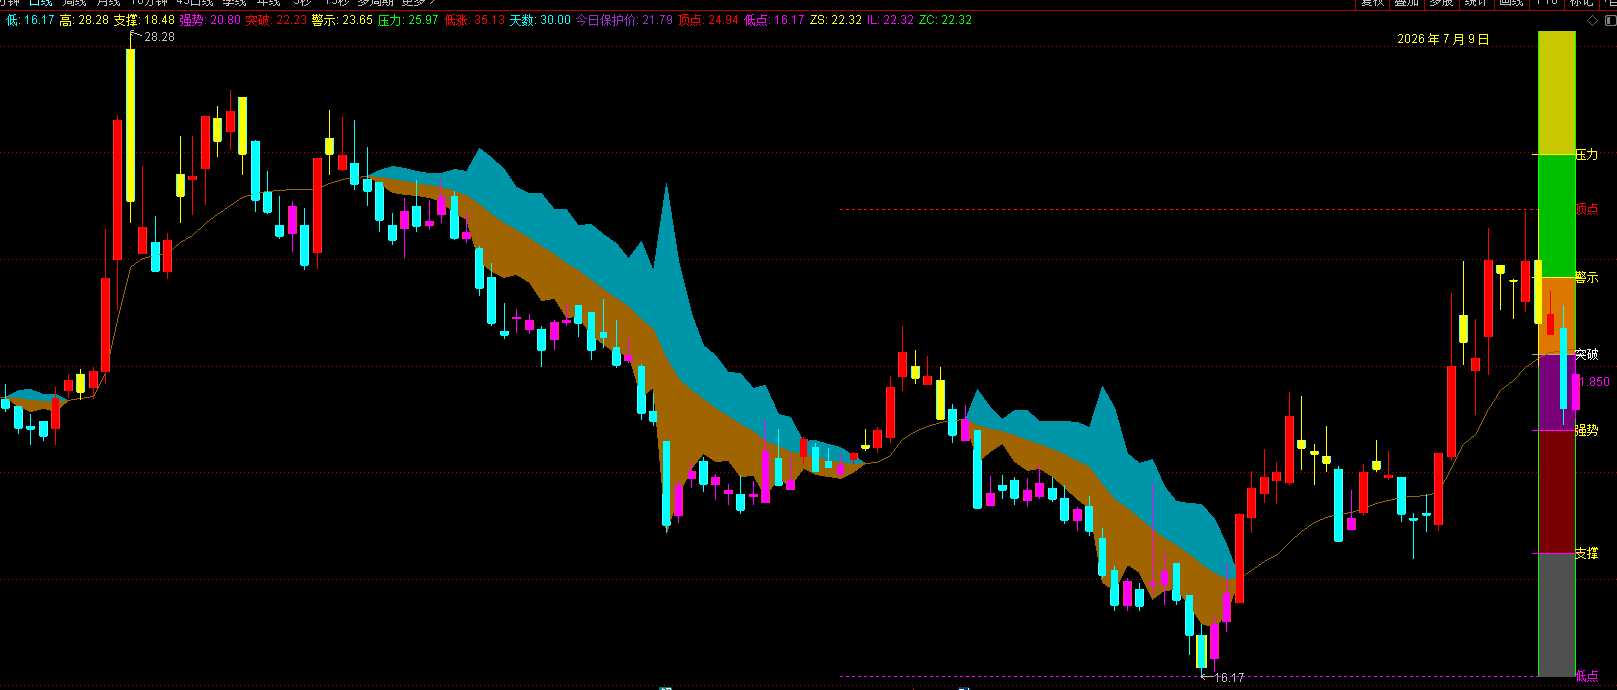Click the 低涨: 35.13 indicator value
This screenshot has height=690, width=1617.
(474, 20)
